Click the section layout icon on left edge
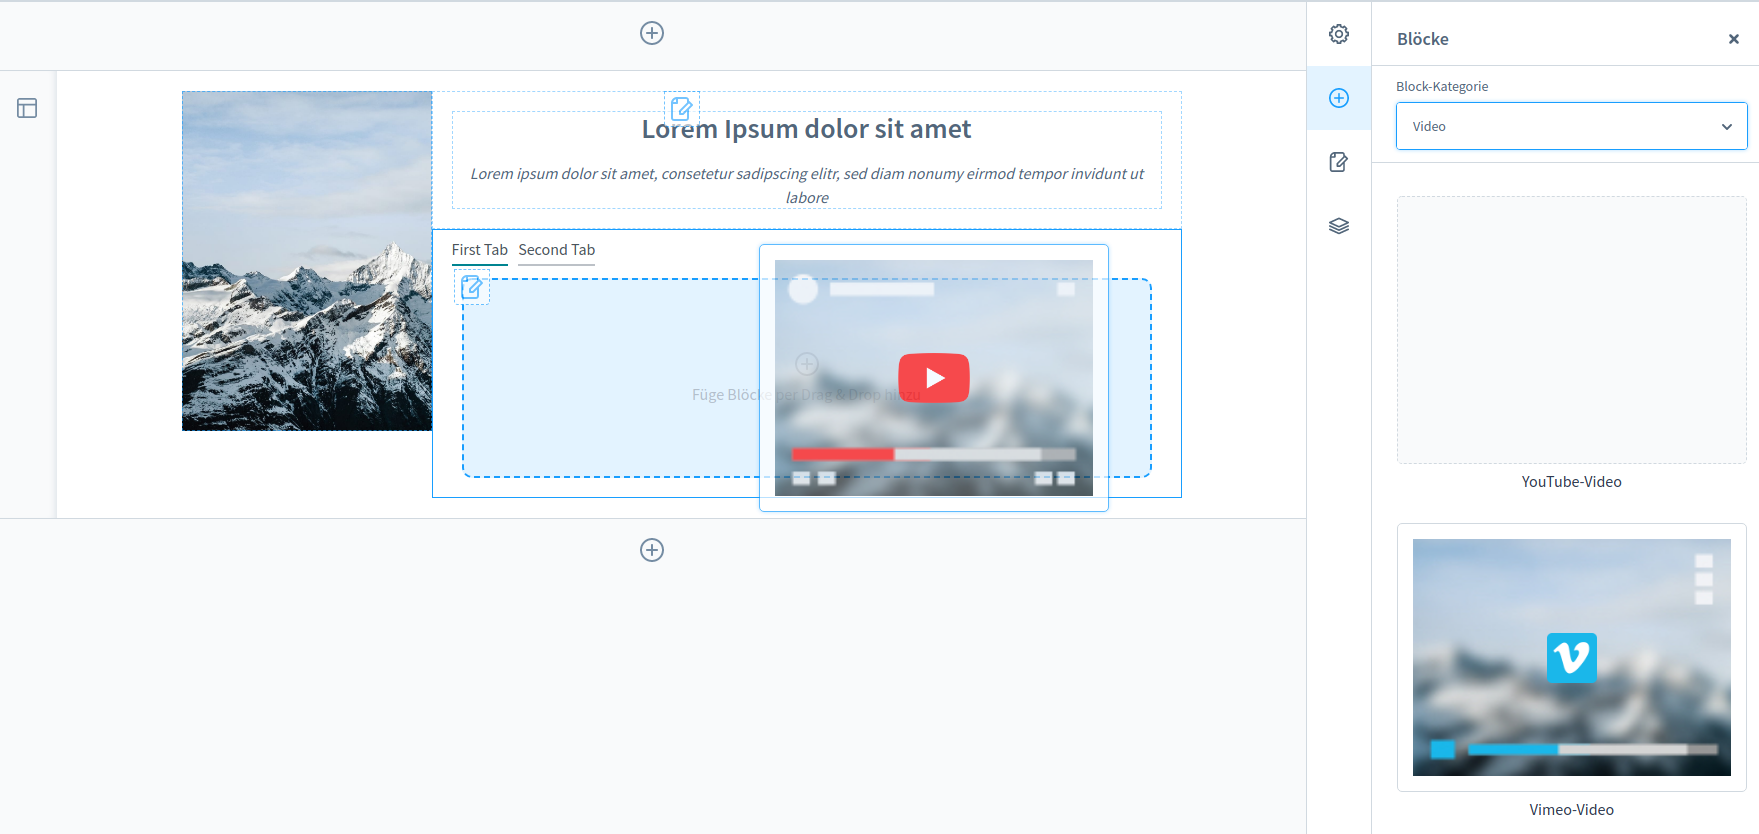The width and height of the screenshot is (1759, 834). 27,108
